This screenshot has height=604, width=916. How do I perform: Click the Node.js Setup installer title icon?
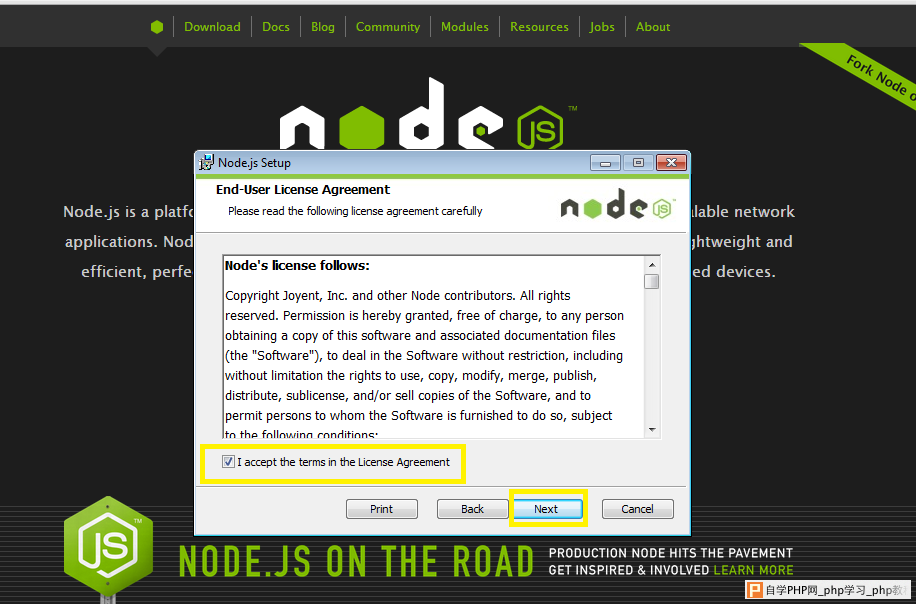(x=206, y=162)
